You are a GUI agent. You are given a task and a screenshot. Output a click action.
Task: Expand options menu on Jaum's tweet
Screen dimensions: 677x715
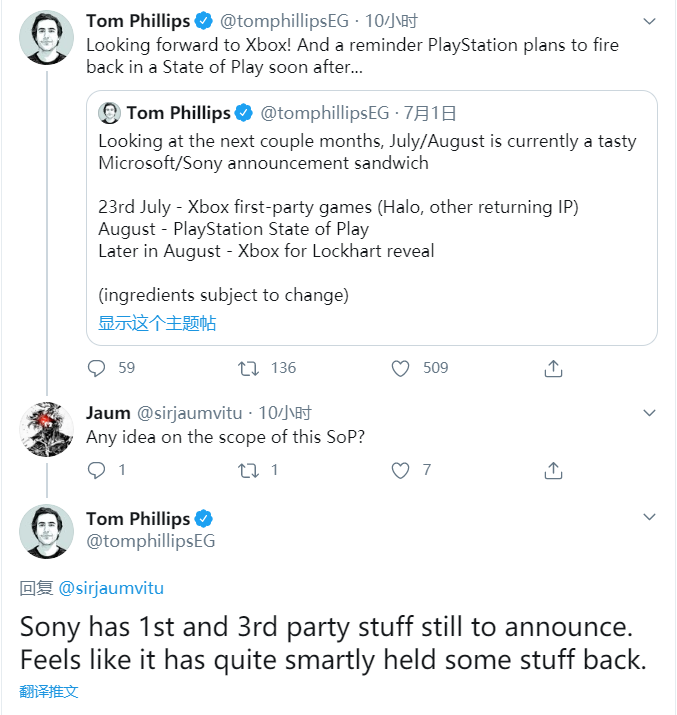coord(650,413)
